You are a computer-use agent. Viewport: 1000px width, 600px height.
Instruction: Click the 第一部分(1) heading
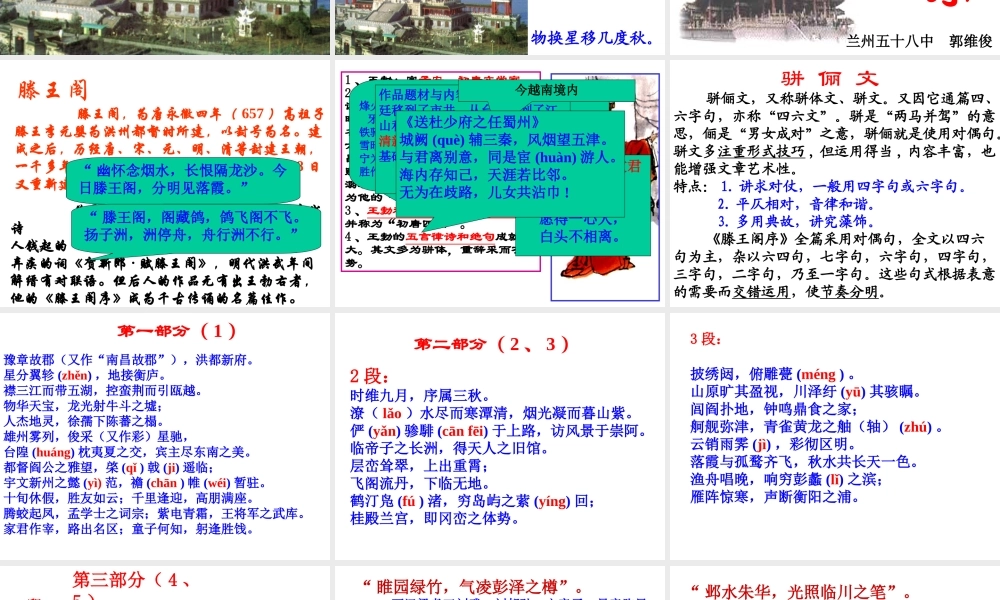(177, 331)
